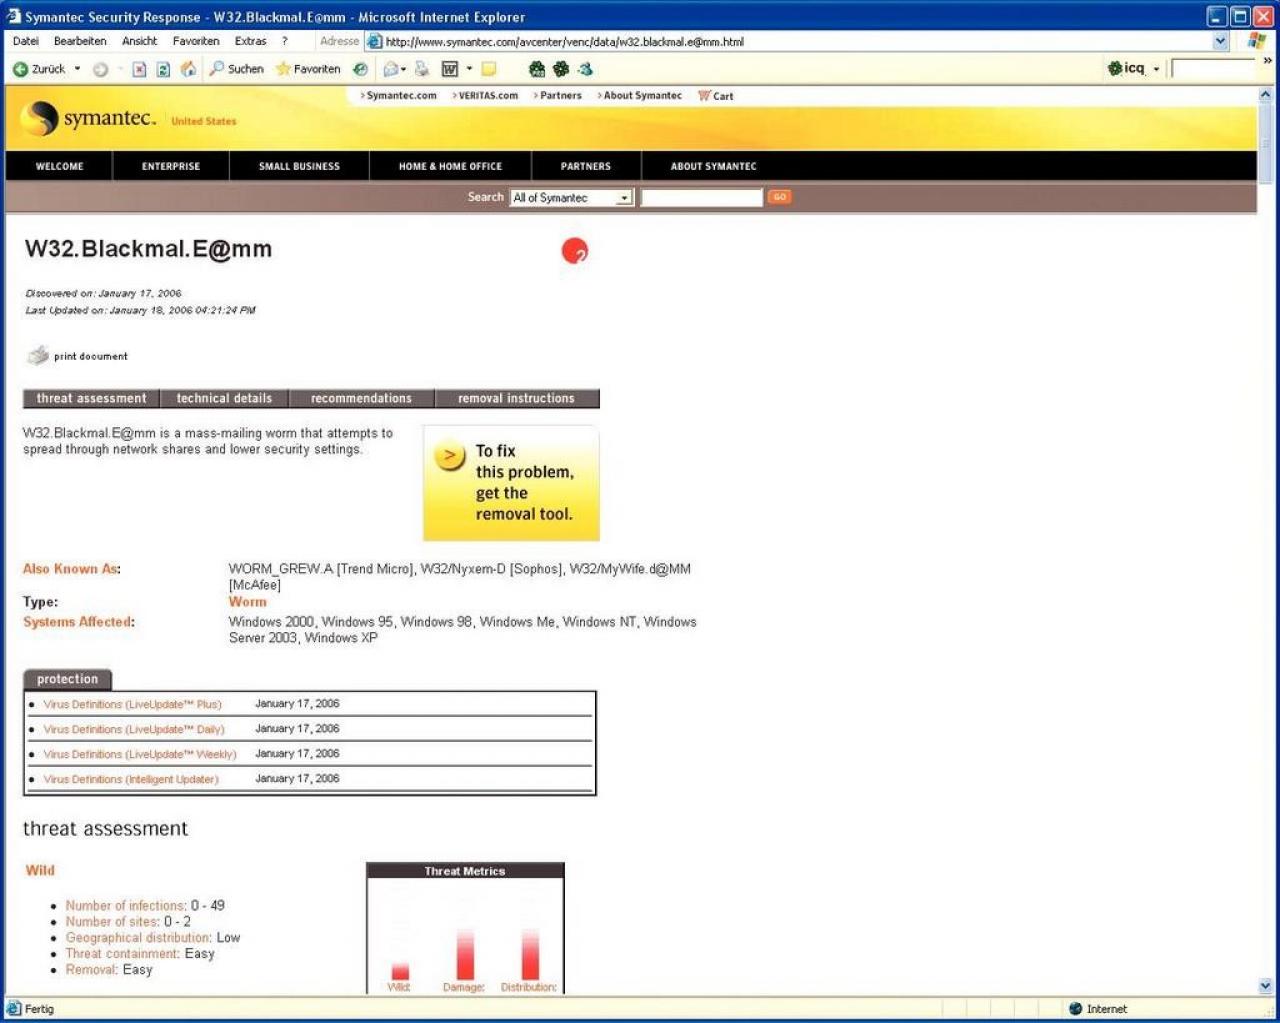Open the removal instructions tab
Image resolution: width=1280 pixels, height=1023 pixels.
coord(517,398)
